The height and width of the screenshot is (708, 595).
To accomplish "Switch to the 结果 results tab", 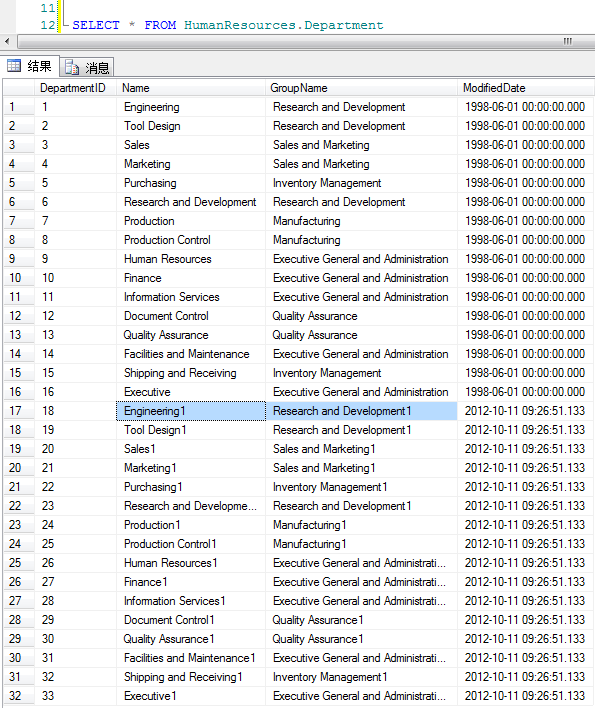I will (x=29, y=66).
